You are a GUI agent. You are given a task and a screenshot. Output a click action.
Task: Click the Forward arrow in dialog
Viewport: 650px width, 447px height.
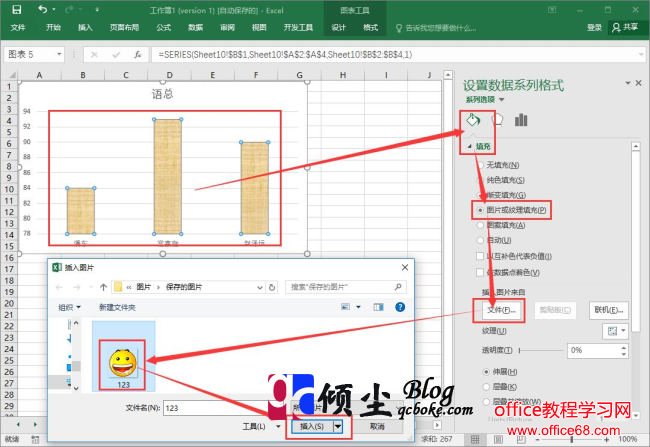point(77,287)
